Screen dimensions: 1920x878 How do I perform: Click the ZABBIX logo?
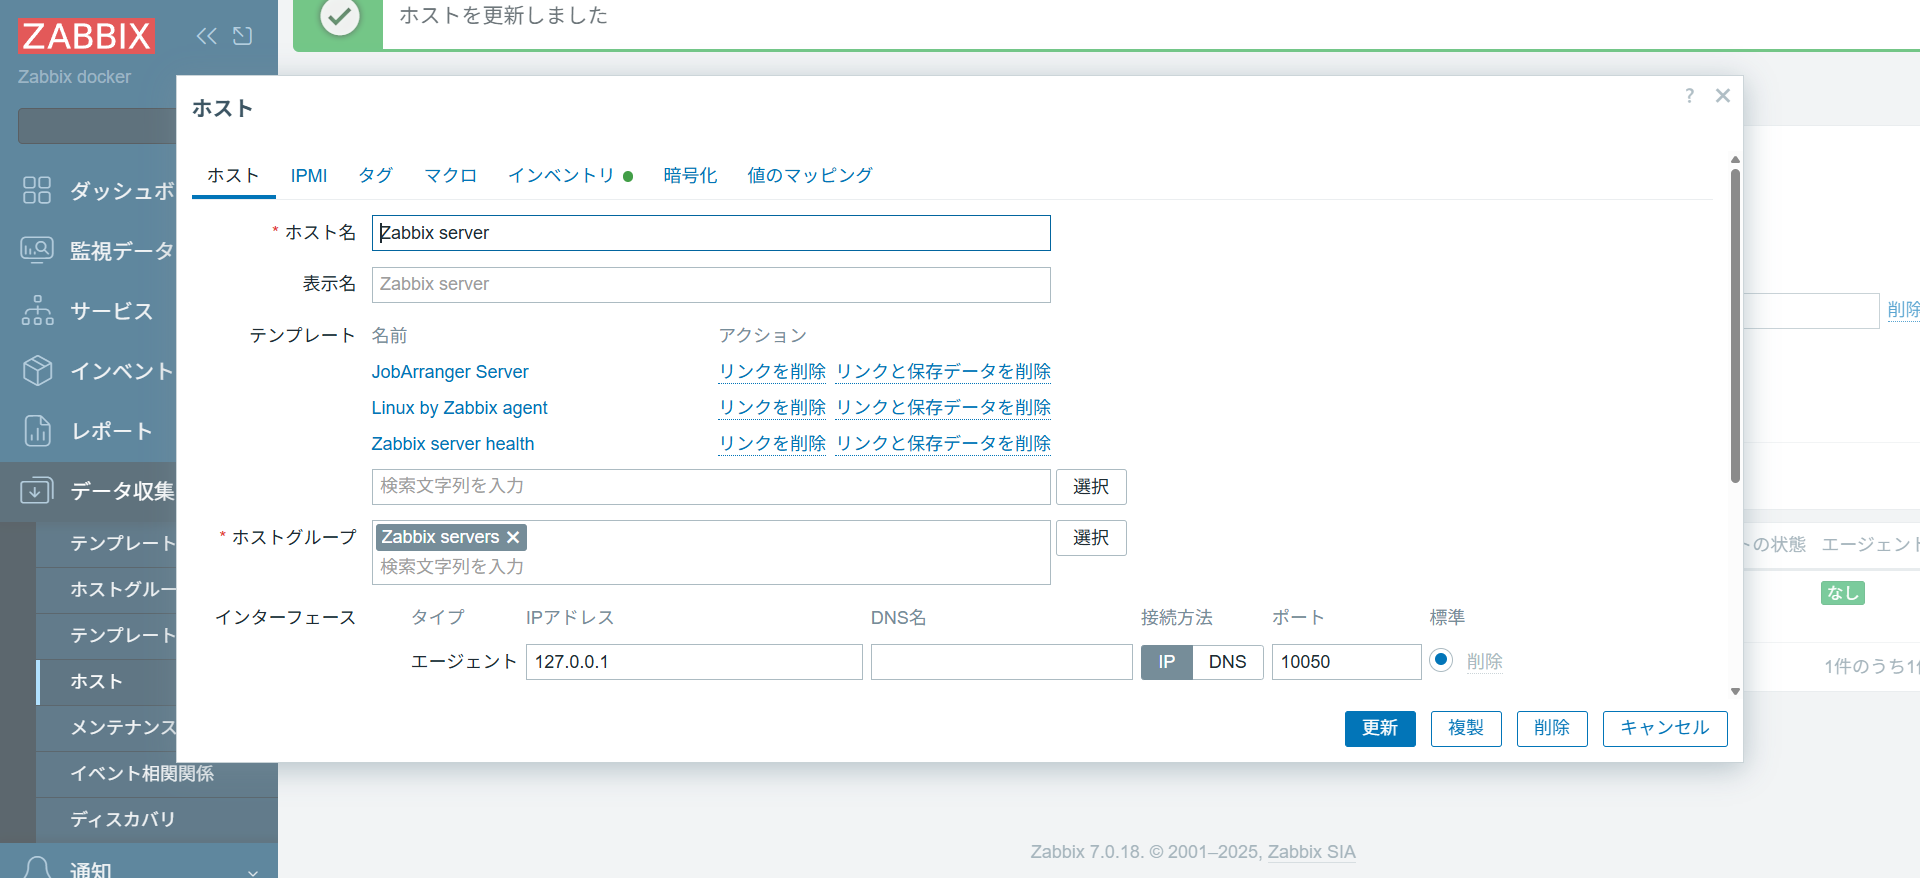pyautogui.click(x=86, y=36)
